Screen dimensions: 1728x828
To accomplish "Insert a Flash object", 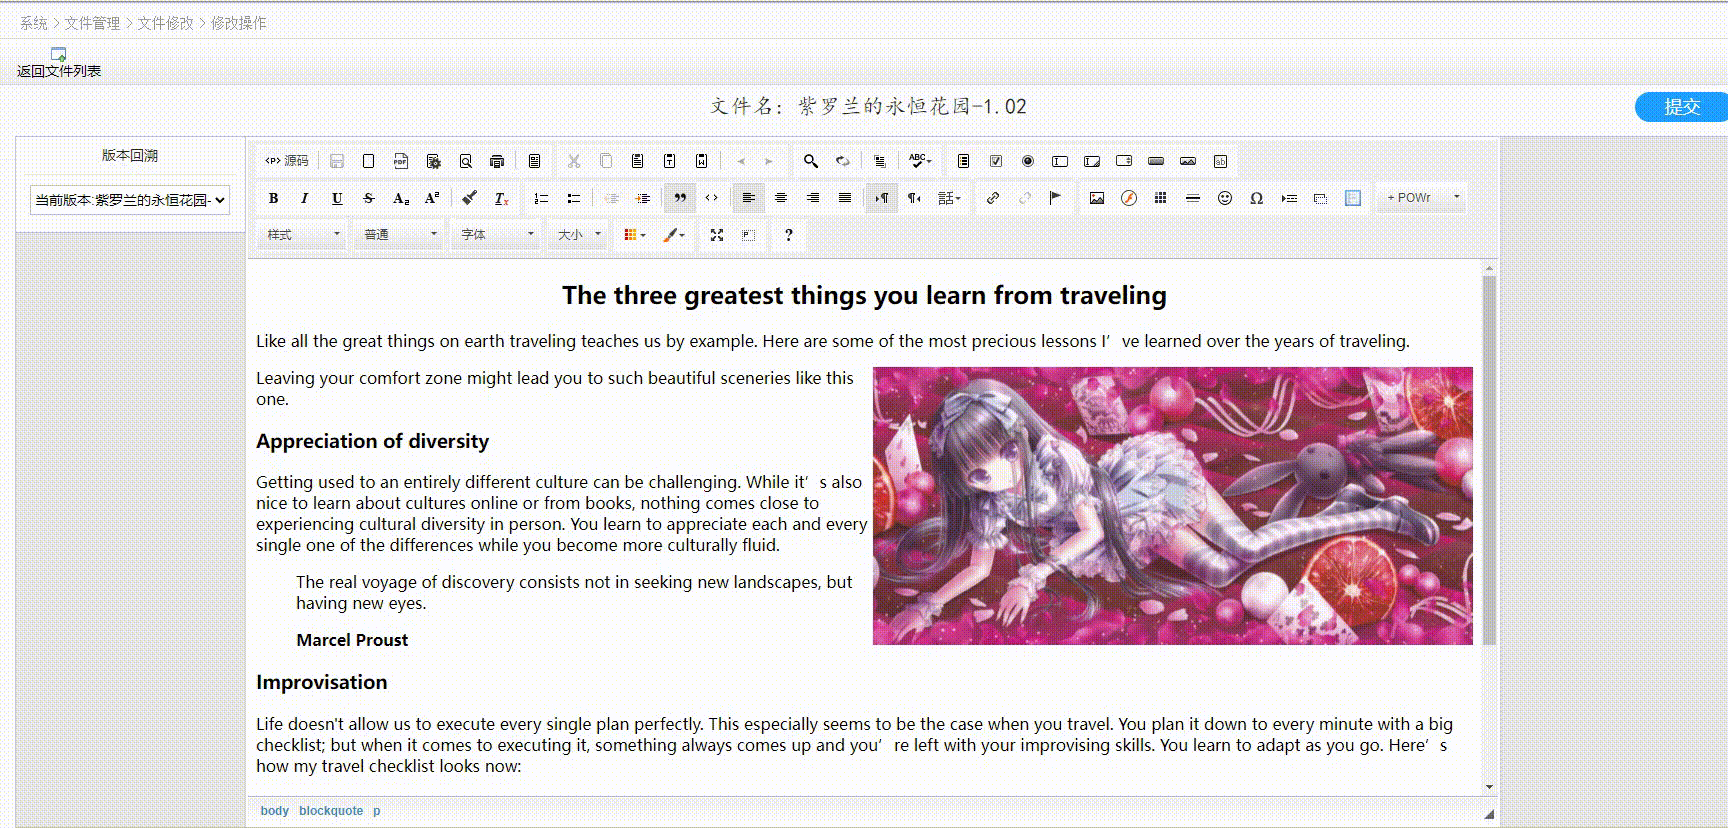I will tap(1129, 198).
